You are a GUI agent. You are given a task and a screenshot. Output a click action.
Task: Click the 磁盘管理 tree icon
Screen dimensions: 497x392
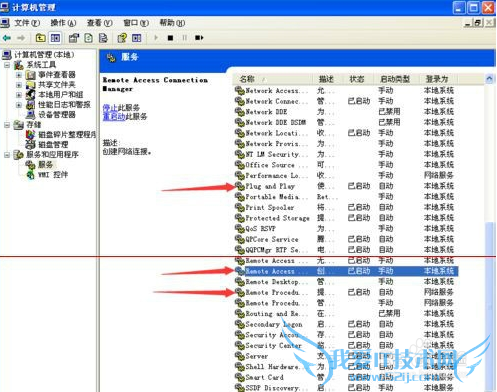click(x=31, y=145)
